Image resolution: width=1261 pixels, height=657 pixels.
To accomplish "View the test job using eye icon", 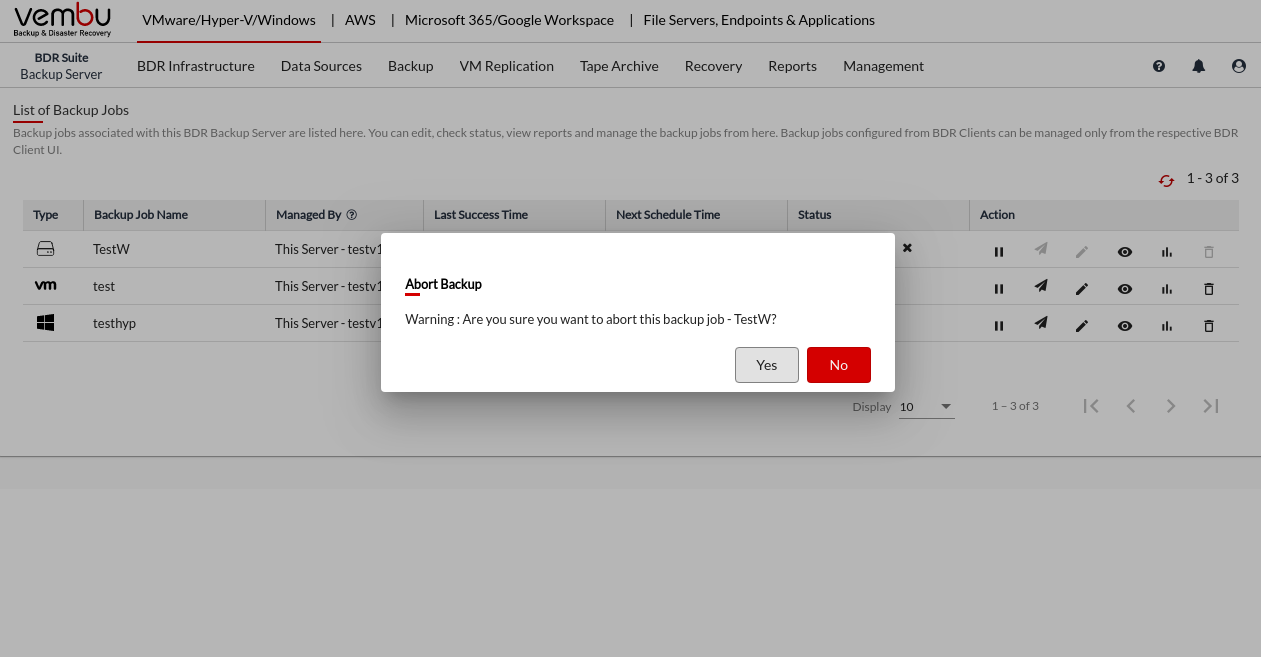I will [1124, 289].
